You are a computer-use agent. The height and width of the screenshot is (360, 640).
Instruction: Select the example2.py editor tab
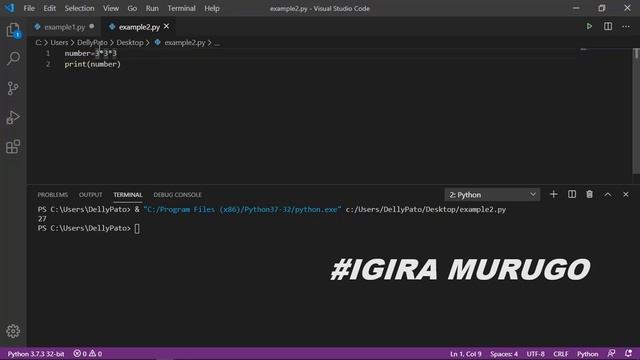[139, 27]
